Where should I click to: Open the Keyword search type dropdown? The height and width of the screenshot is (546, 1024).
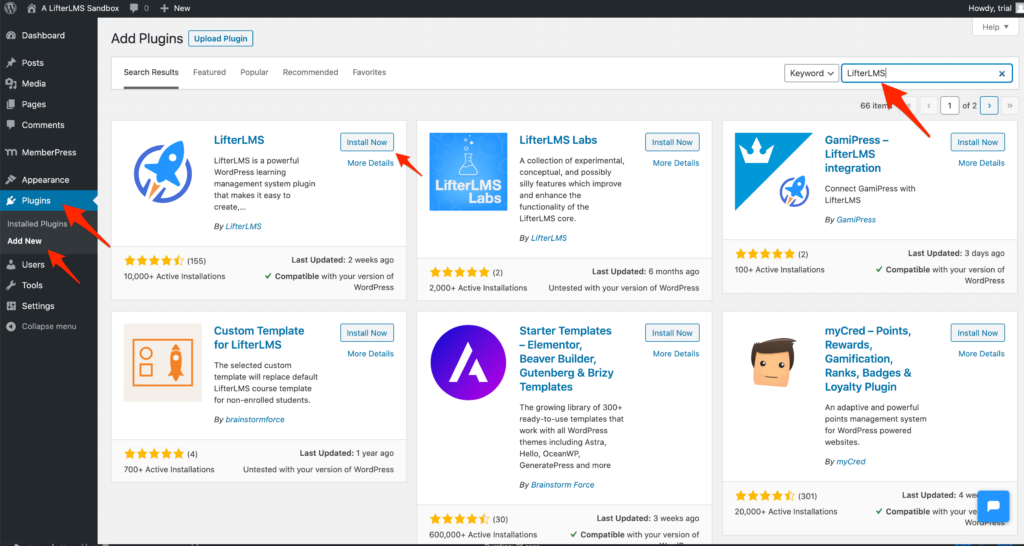(x=811, y=73)
